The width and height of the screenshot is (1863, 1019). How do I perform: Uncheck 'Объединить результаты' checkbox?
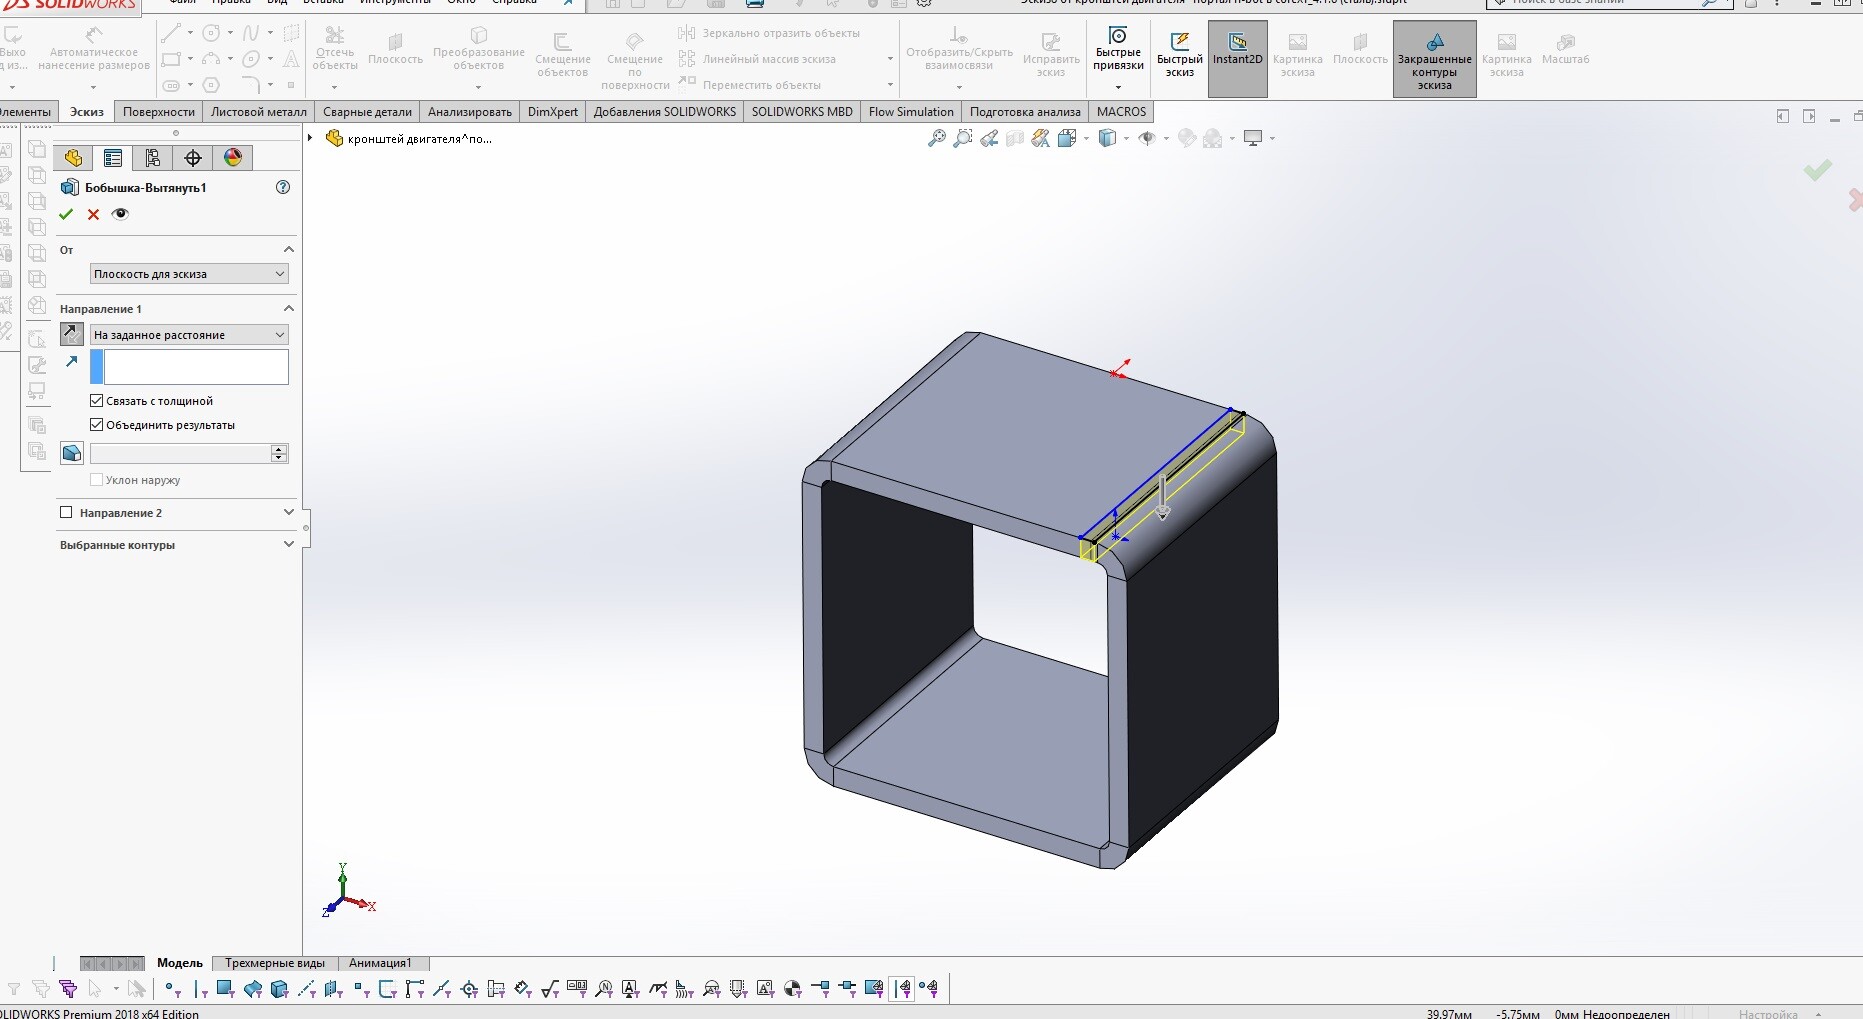[97, 425]
